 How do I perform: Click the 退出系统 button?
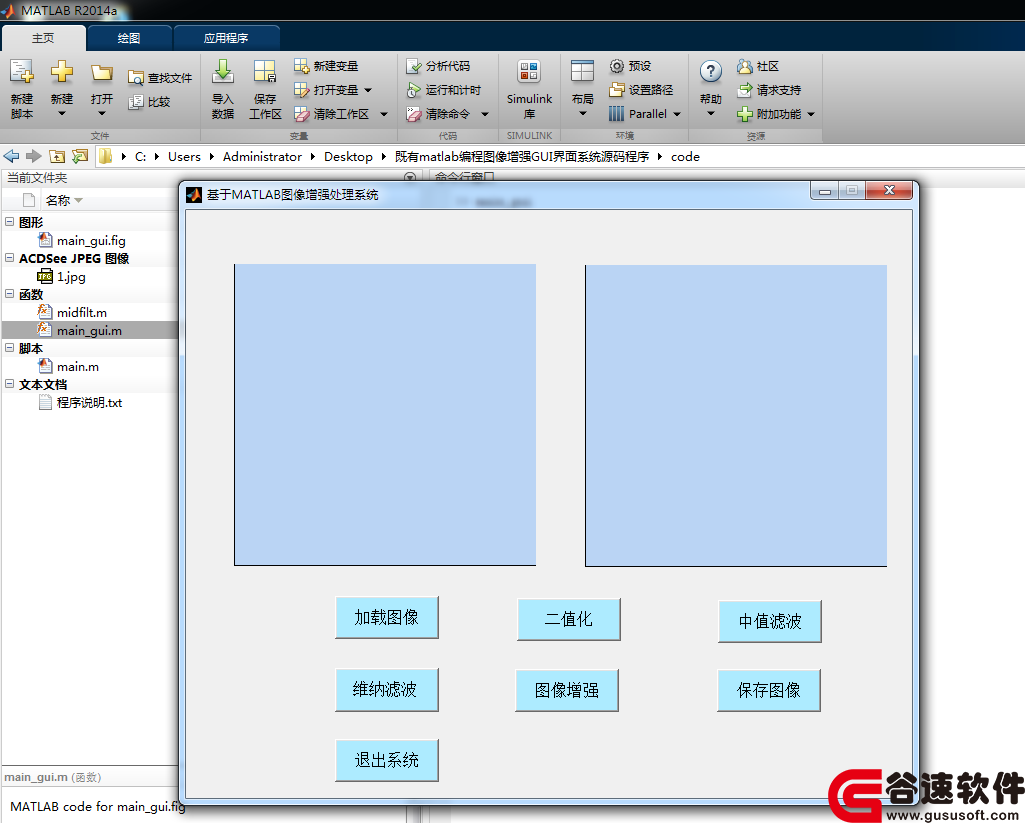(386, 760)
